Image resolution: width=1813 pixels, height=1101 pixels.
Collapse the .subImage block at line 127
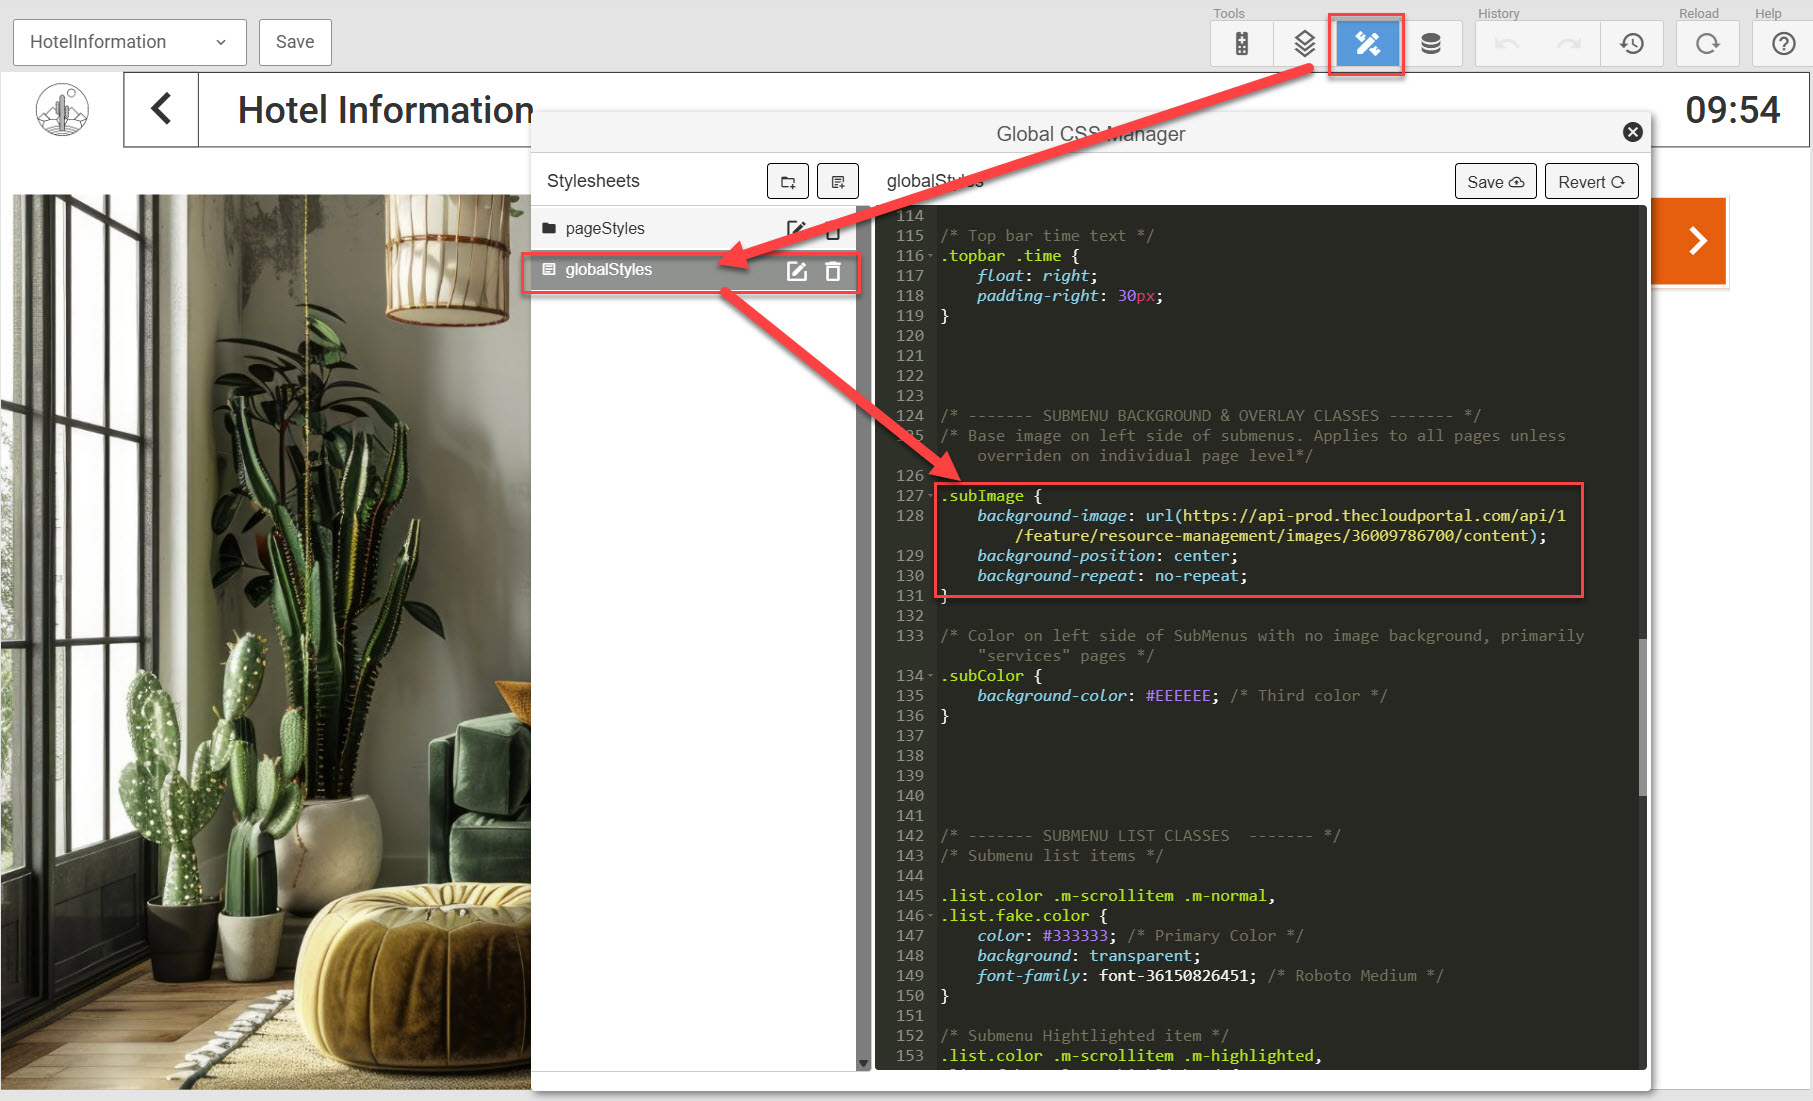[931, 496]
